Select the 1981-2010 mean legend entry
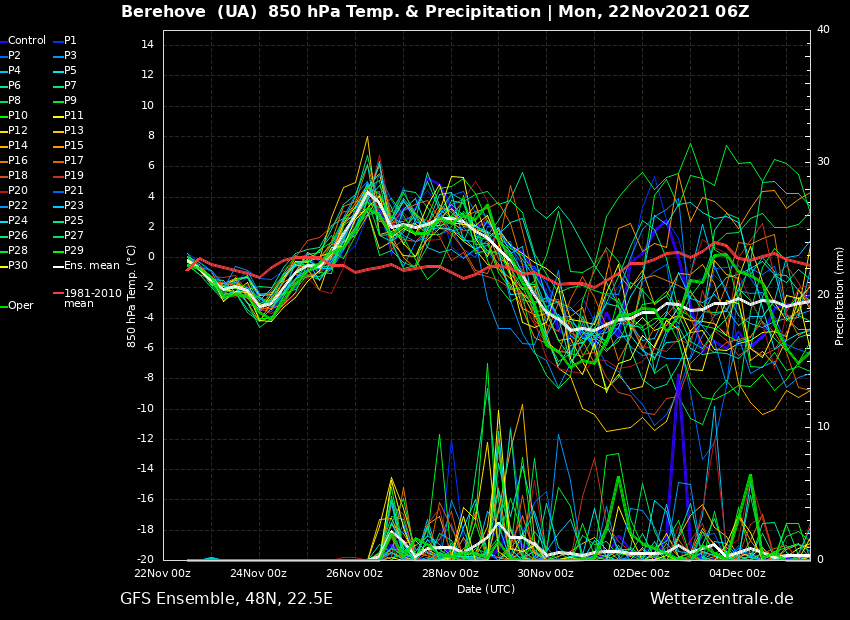 click(x=92, y=298)
